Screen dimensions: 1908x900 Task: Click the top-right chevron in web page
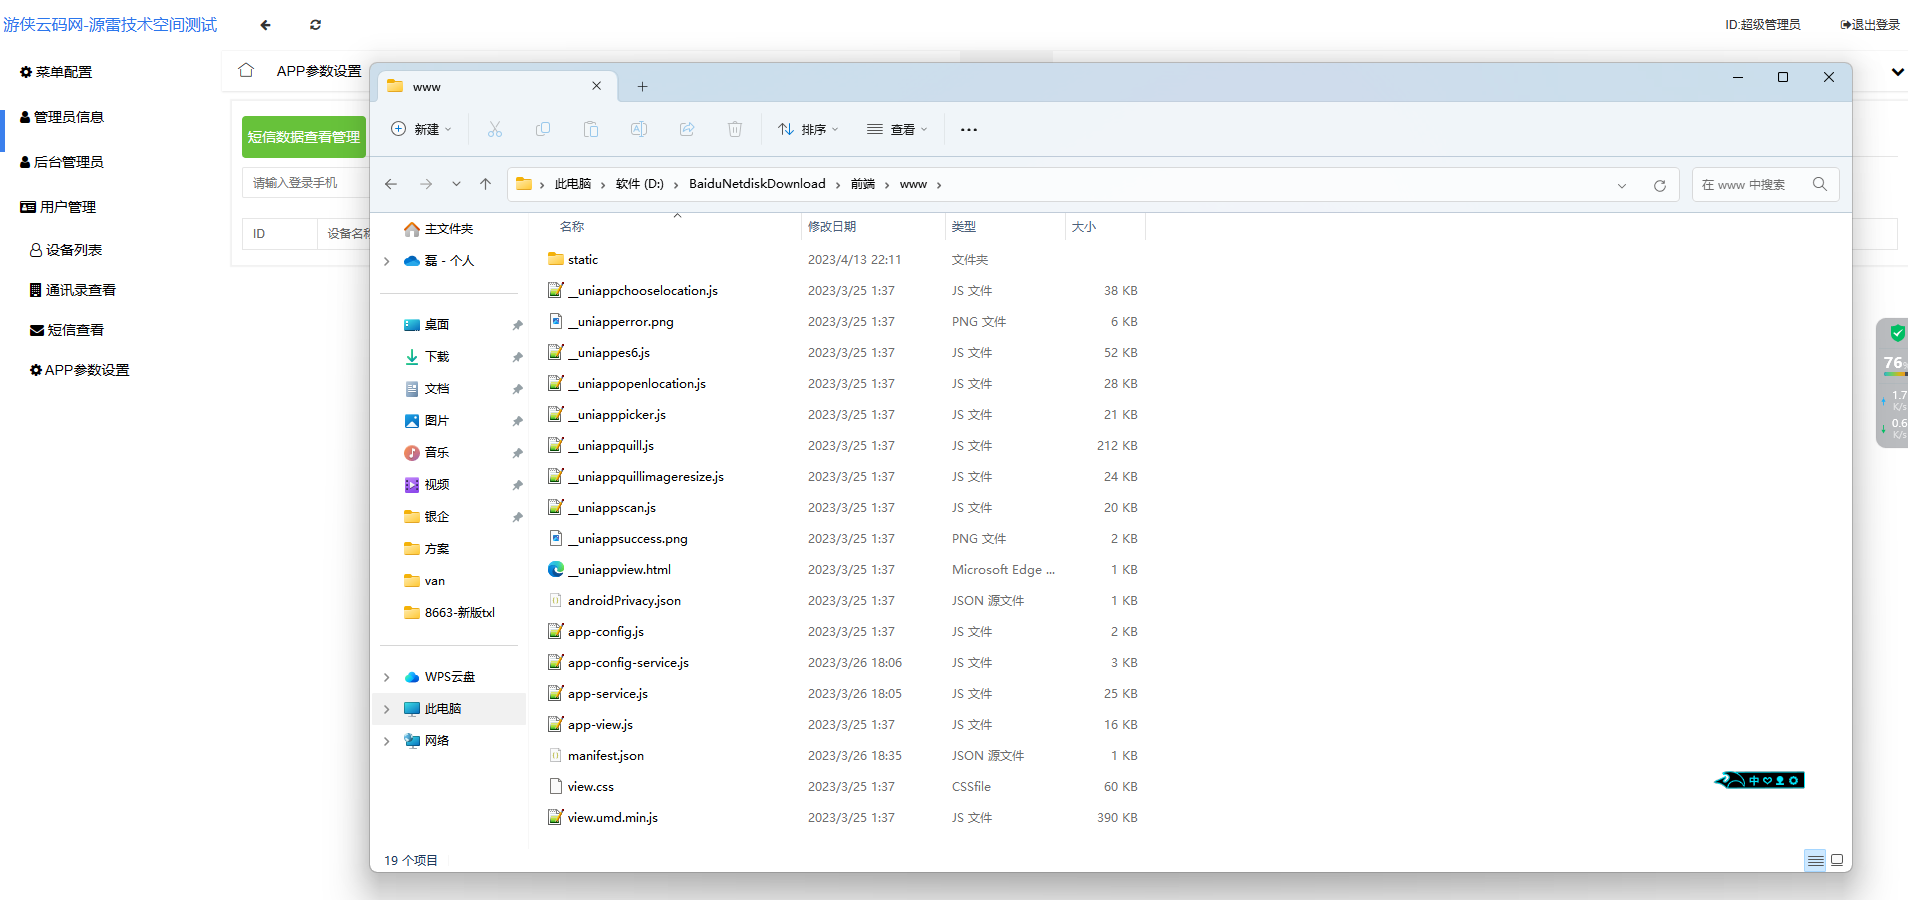[1897, 72]
